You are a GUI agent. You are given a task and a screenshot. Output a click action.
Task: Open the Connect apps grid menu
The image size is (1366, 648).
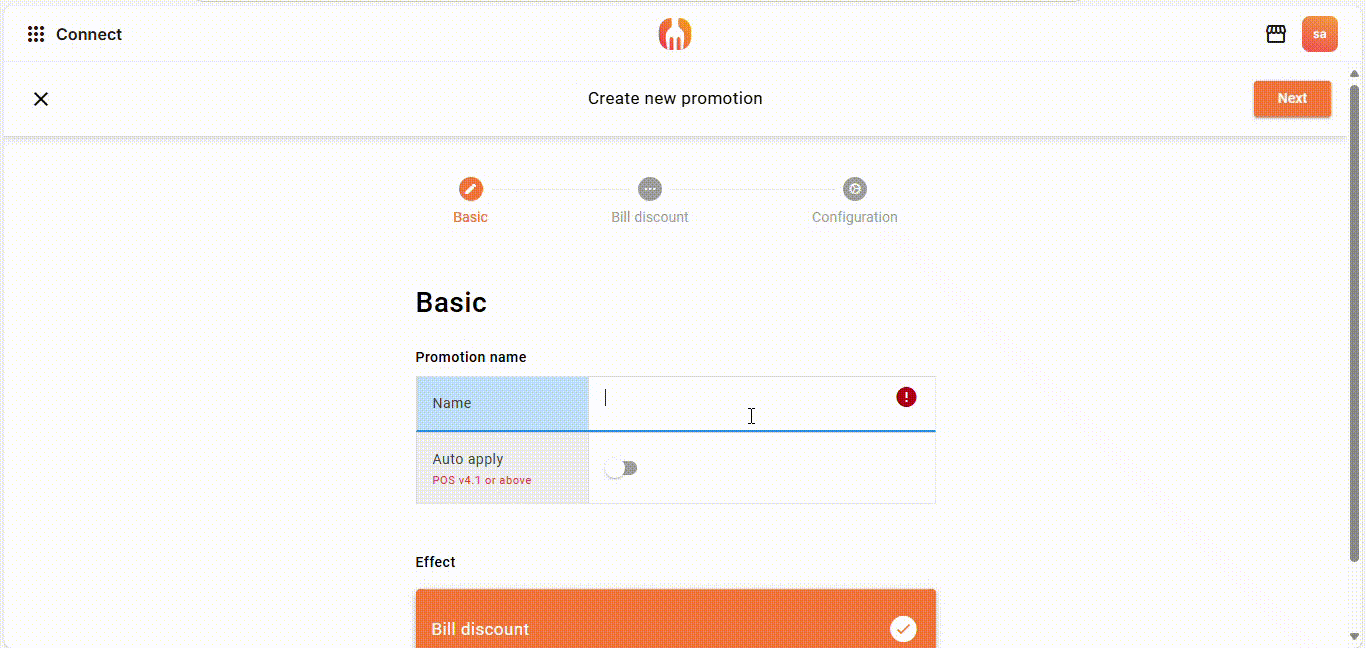click(x=36, y=34)
